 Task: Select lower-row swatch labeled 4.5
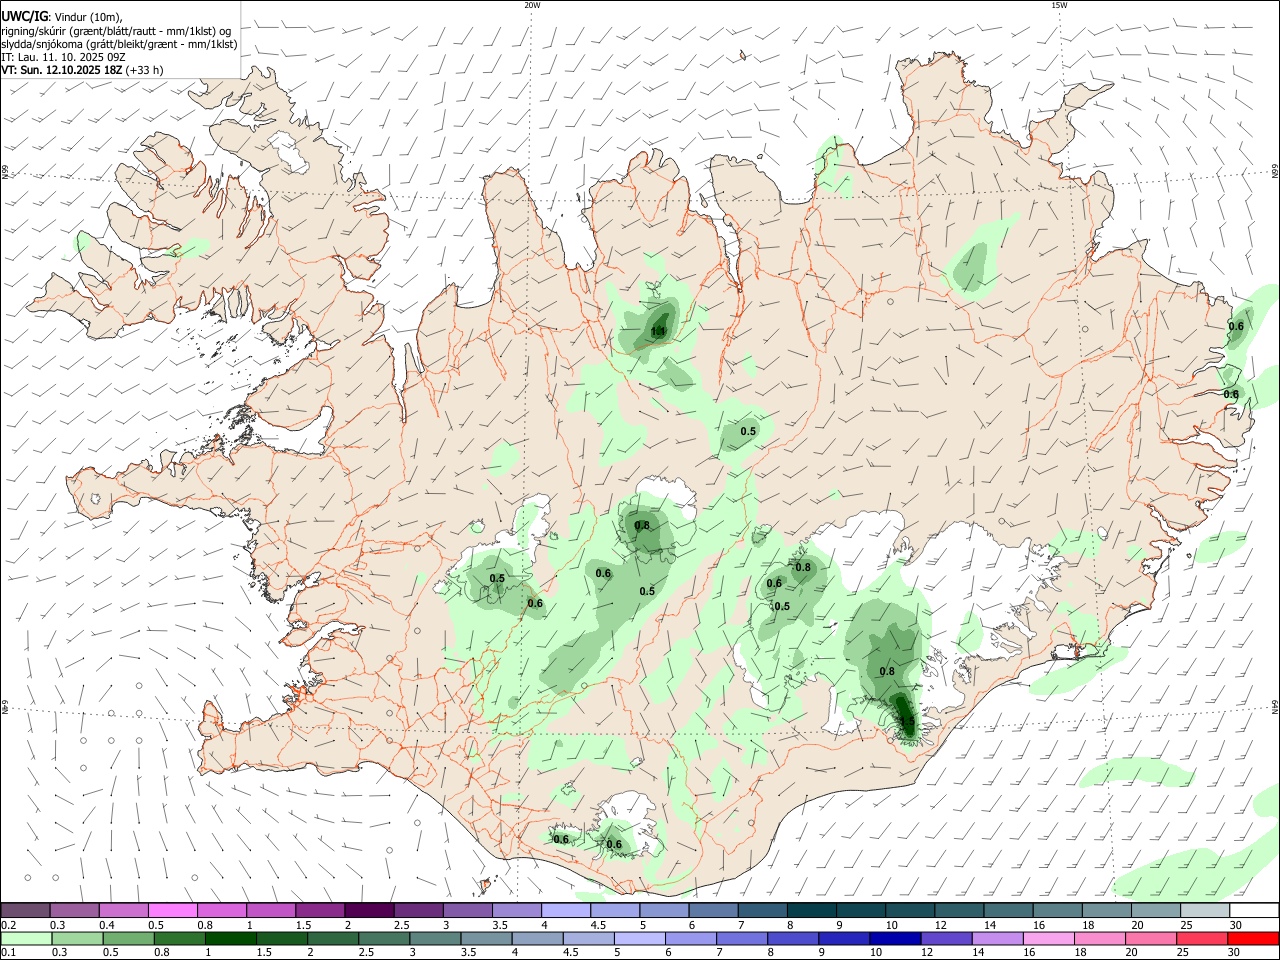588,938
